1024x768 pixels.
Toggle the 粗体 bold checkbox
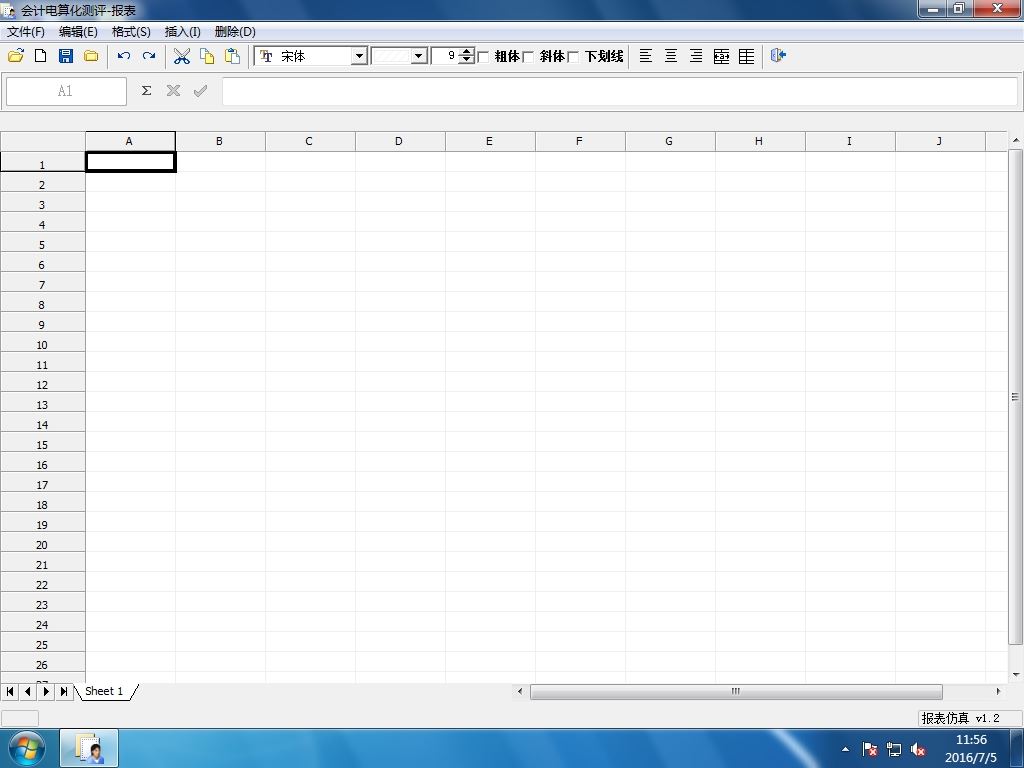point(484,57)
